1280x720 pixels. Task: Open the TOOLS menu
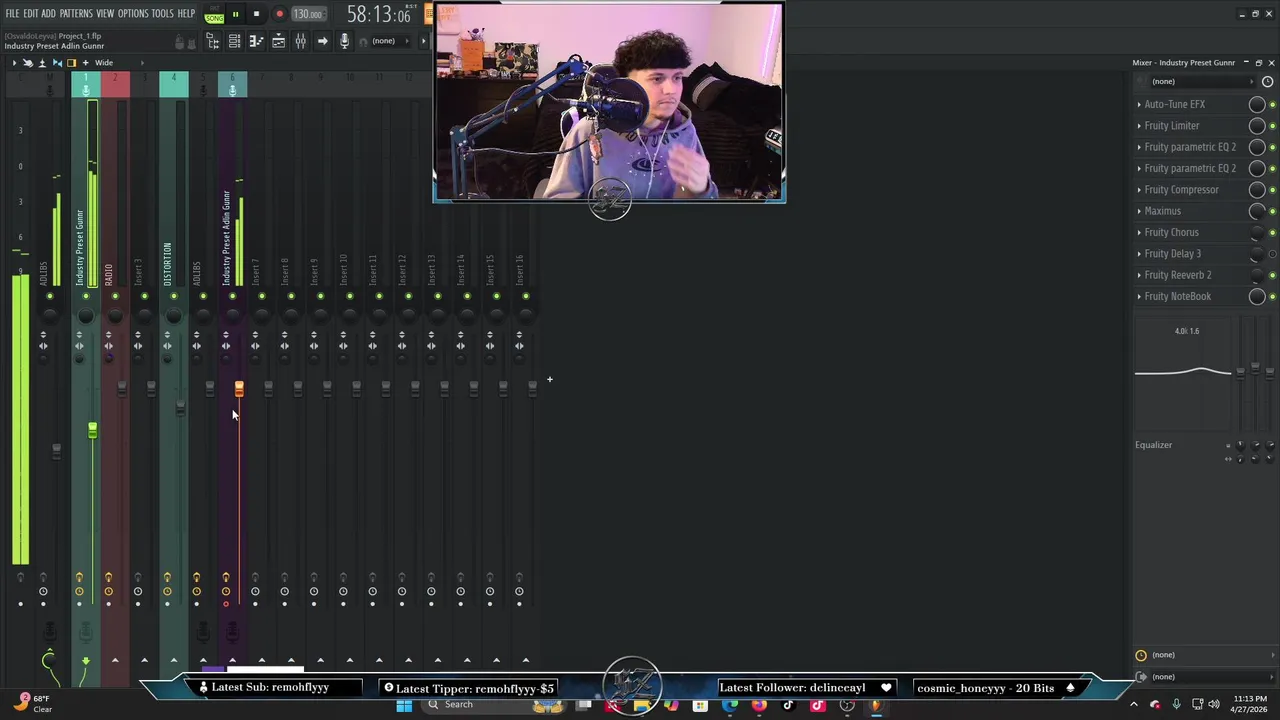[162, 14]
